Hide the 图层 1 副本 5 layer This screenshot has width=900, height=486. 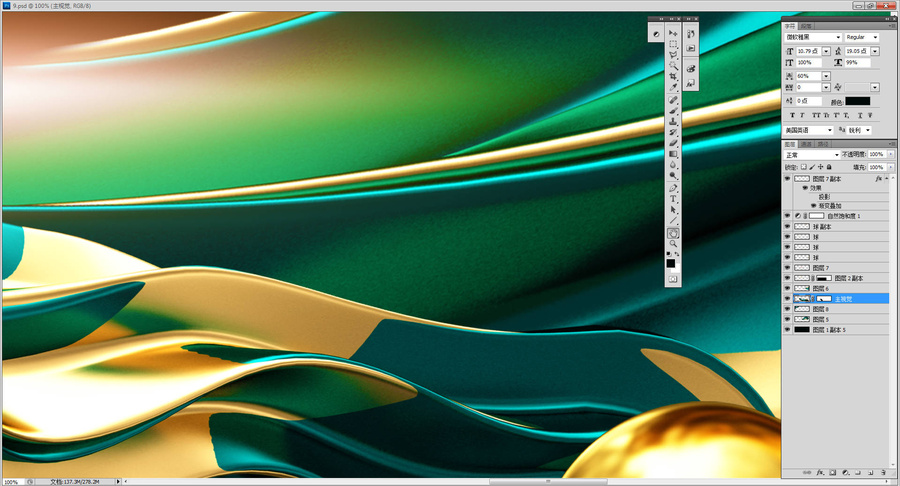pos(788,330)
